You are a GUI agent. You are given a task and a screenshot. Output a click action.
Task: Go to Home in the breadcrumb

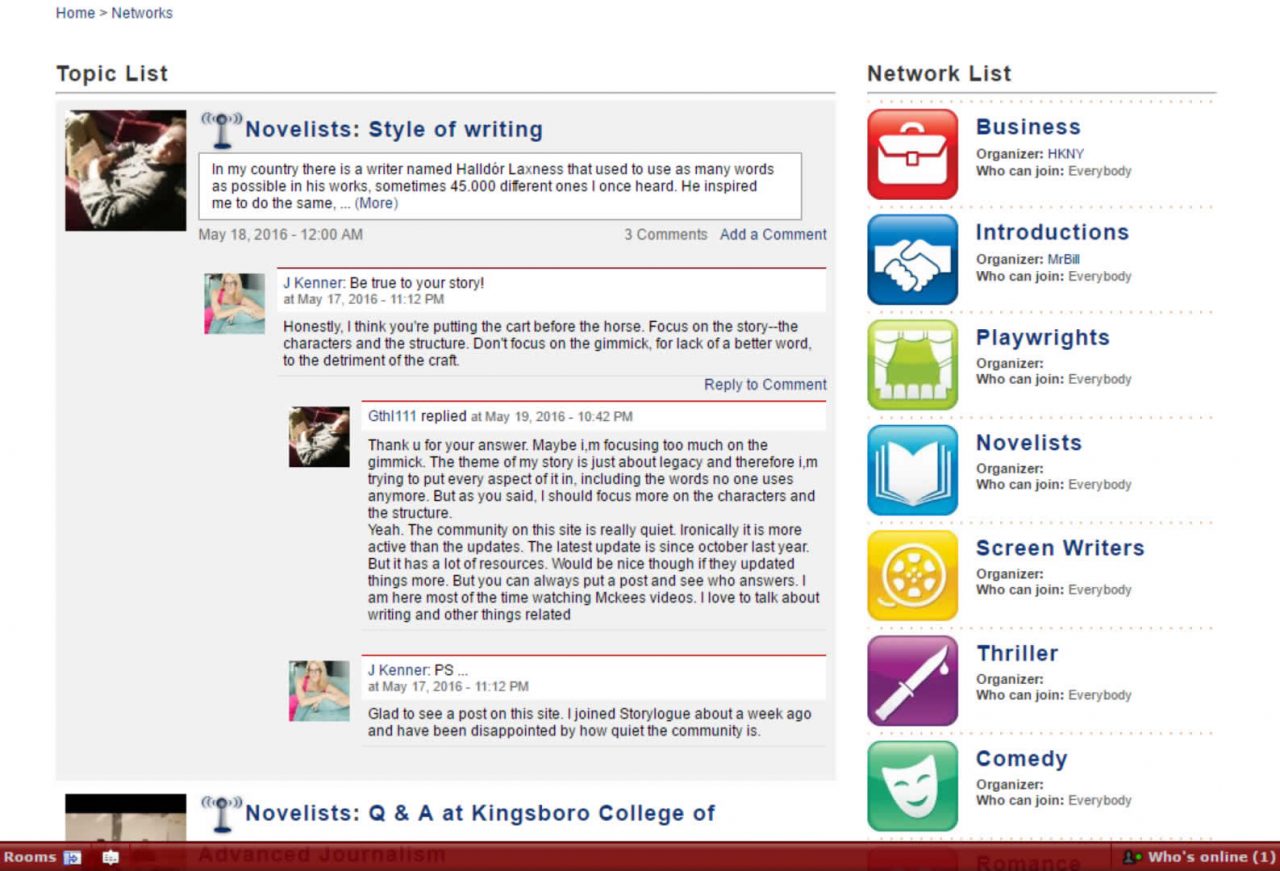[75, 13]
